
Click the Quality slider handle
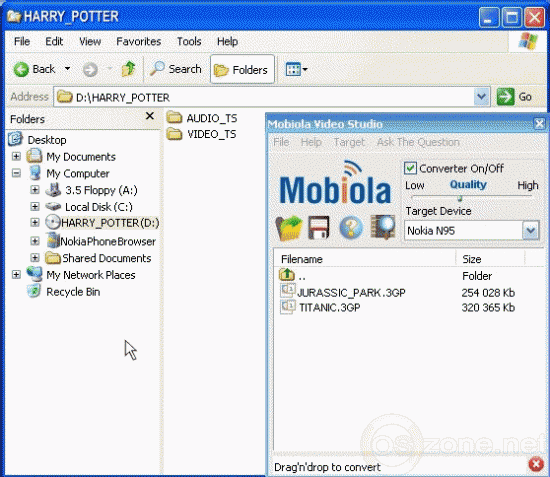(x=460, y=199)
